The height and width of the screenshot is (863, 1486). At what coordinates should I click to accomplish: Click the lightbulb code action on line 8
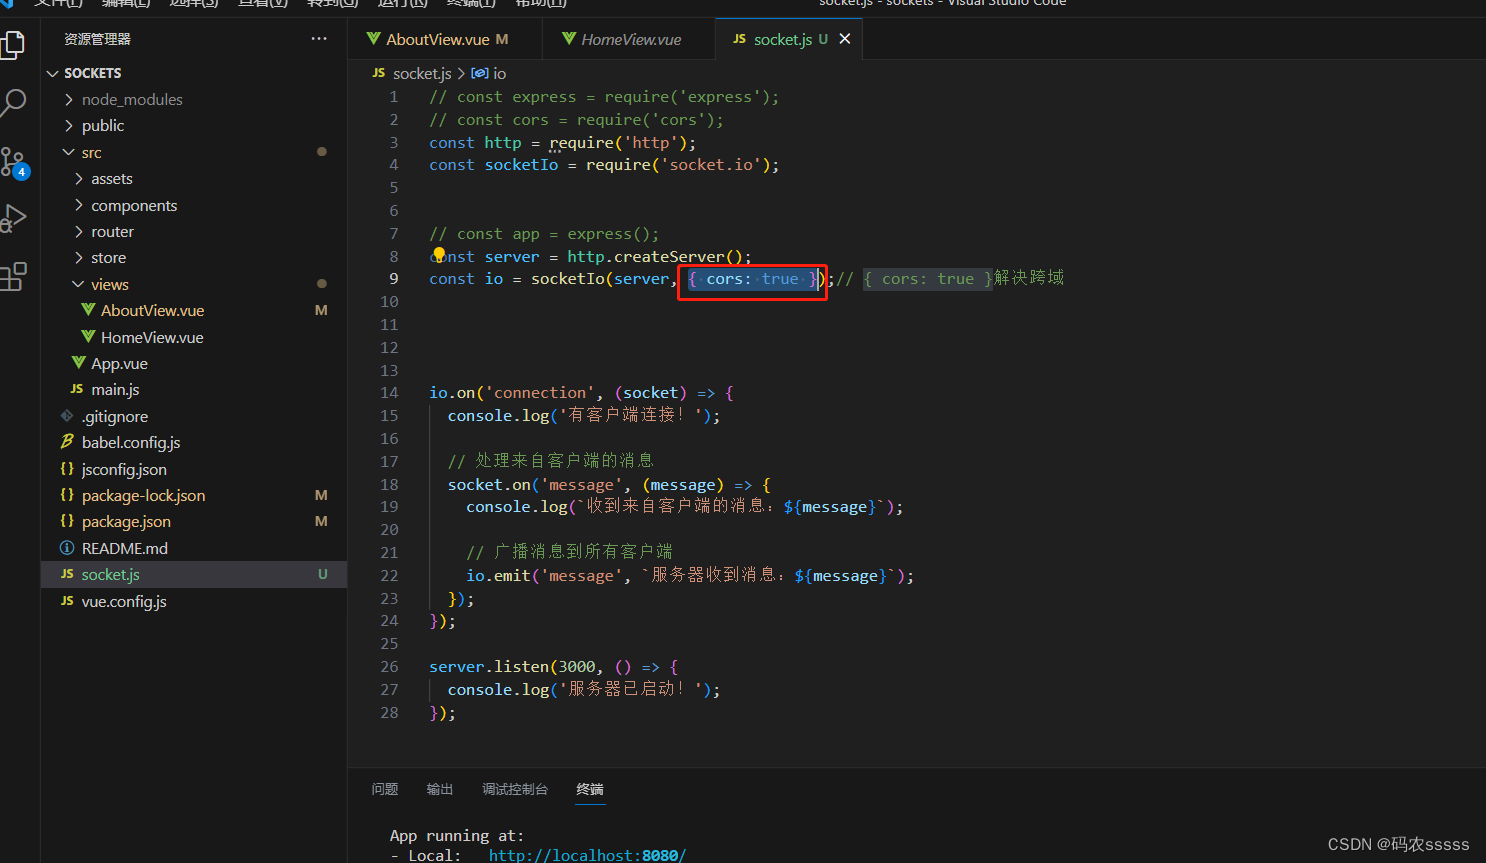coord(438,256)
